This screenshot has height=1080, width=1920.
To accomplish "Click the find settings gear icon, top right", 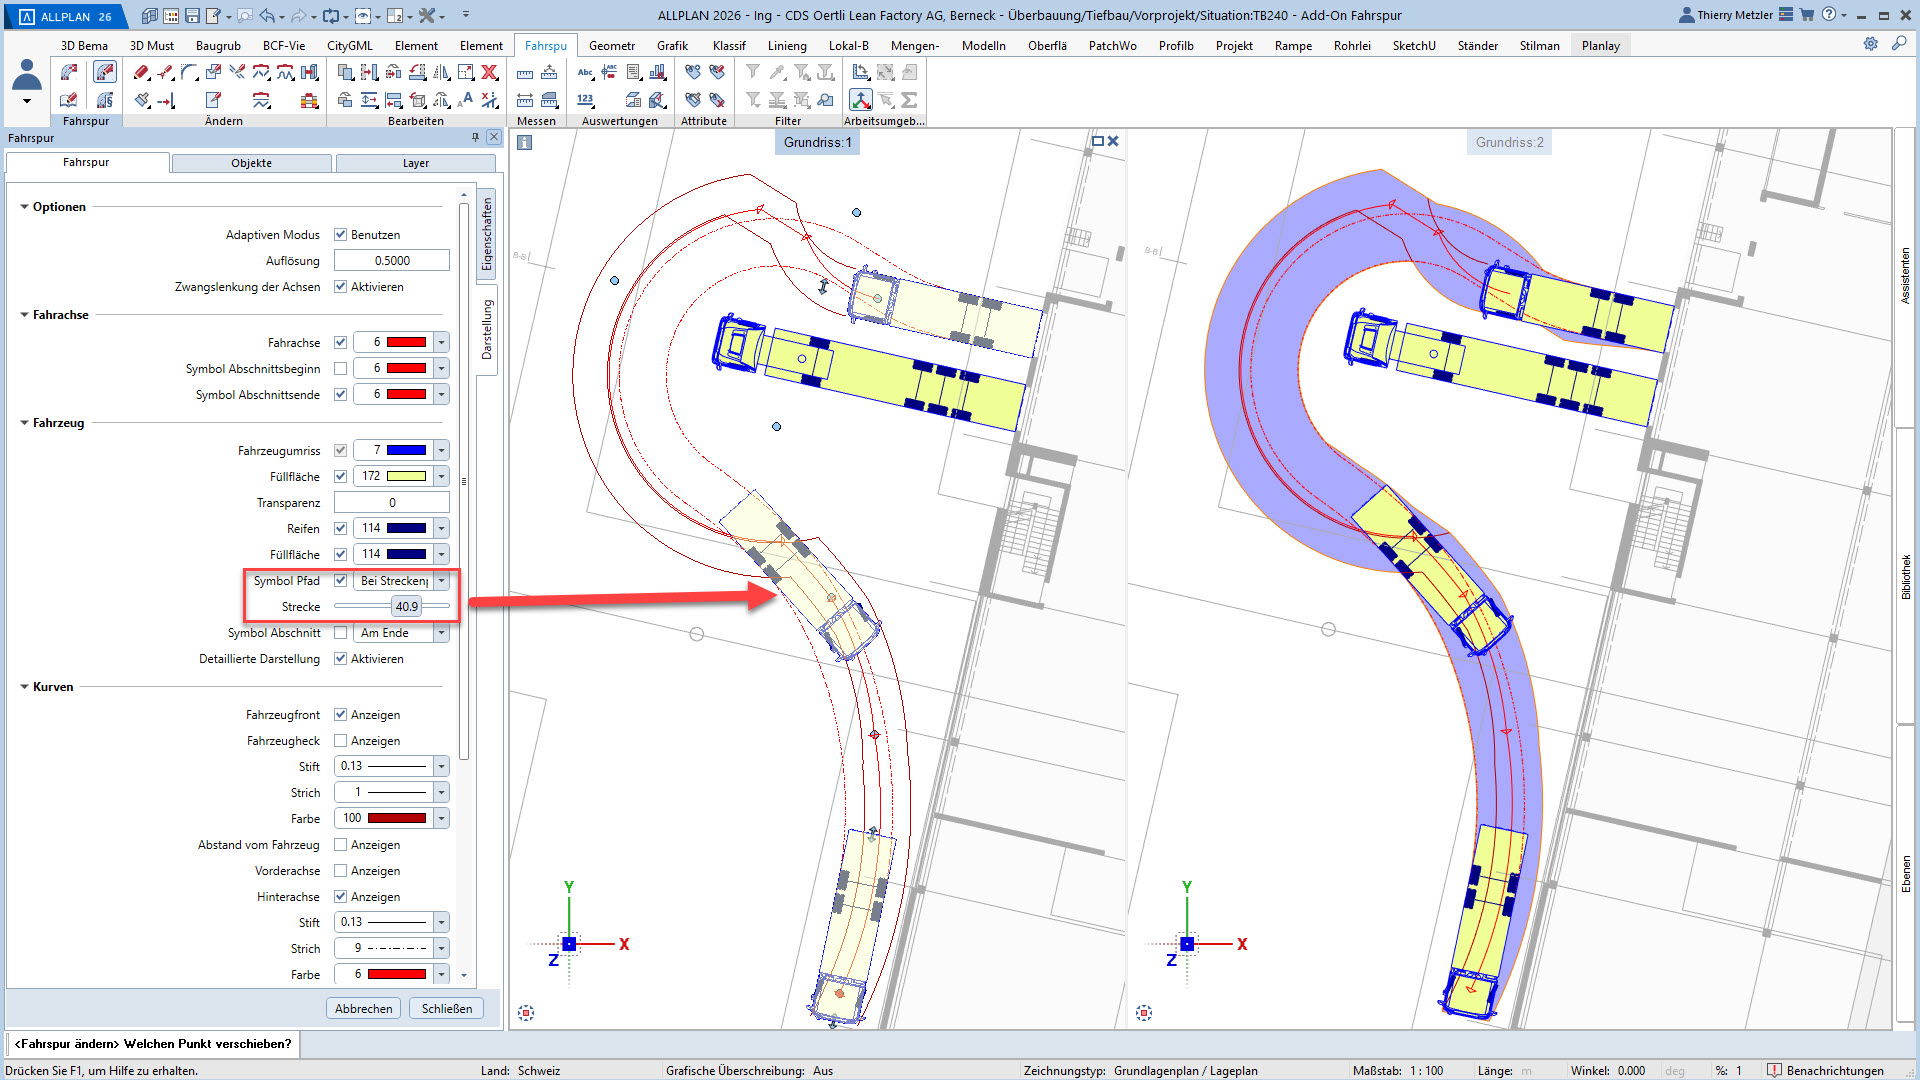I will pos(1870,44).
